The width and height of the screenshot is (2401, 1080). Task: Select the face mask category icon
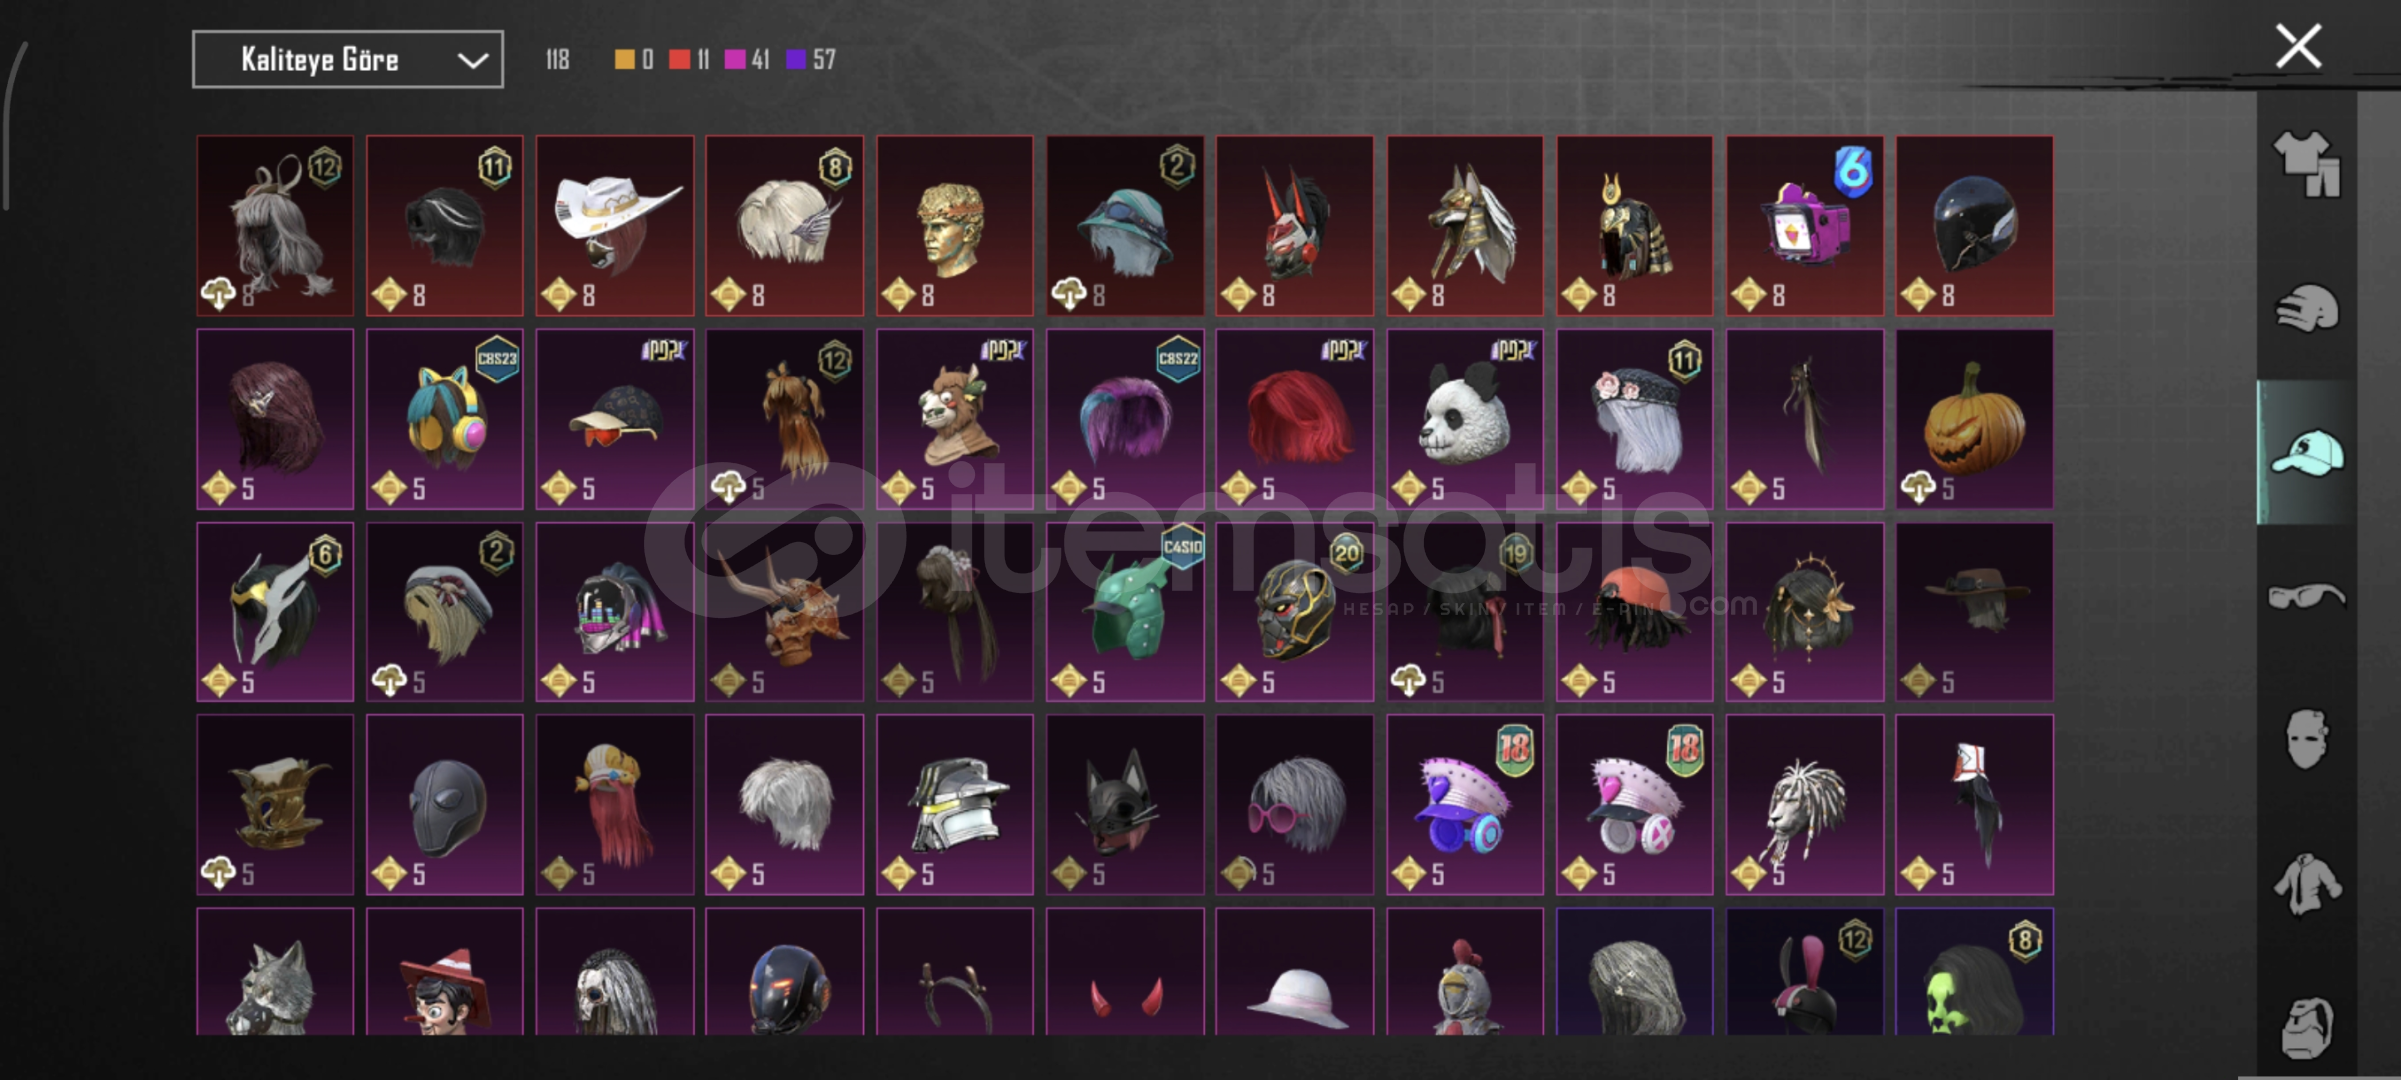pyautogui.click(x=2306, y=739)
